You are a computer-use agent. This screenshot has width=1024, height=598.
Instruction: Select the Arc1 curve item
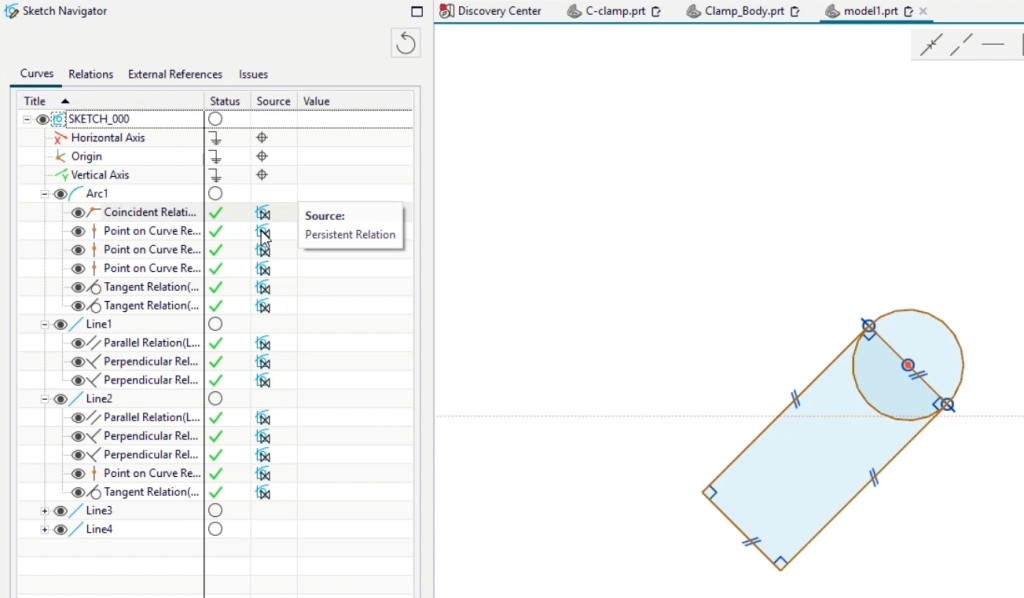[x=97, y=194]
